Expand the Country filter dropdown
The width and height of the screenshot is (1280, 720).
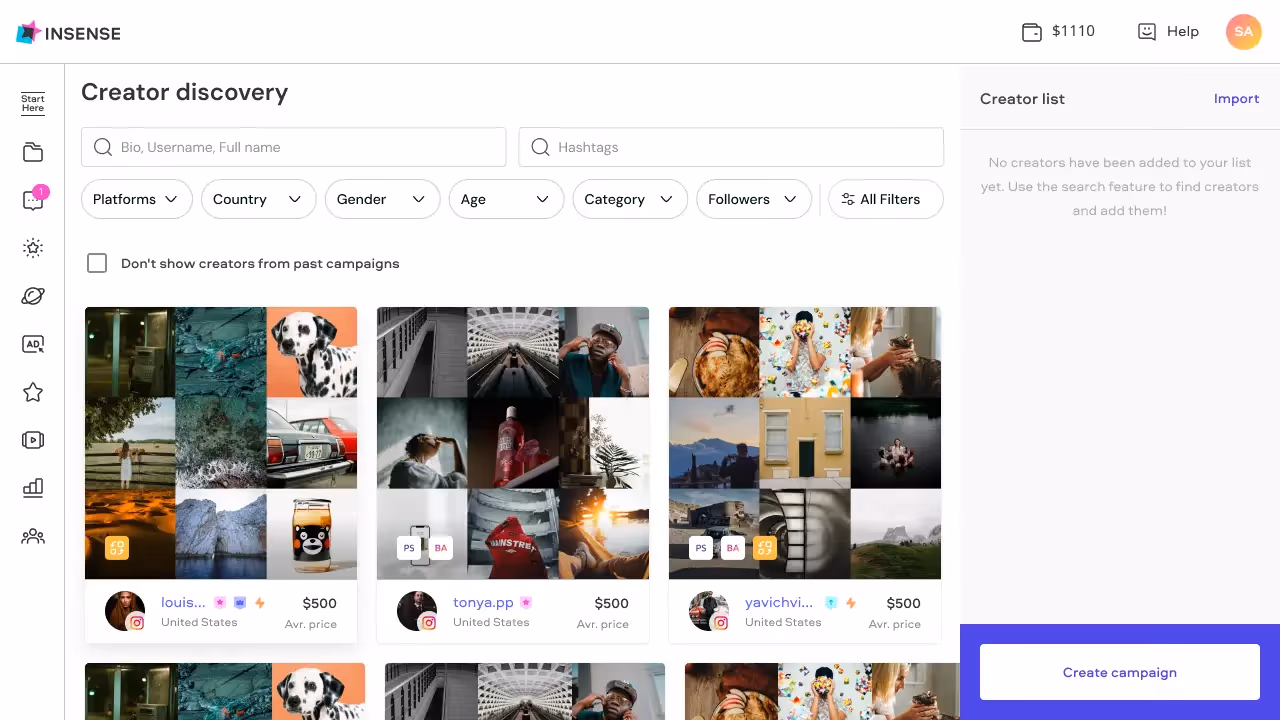(x=258, y=199)
